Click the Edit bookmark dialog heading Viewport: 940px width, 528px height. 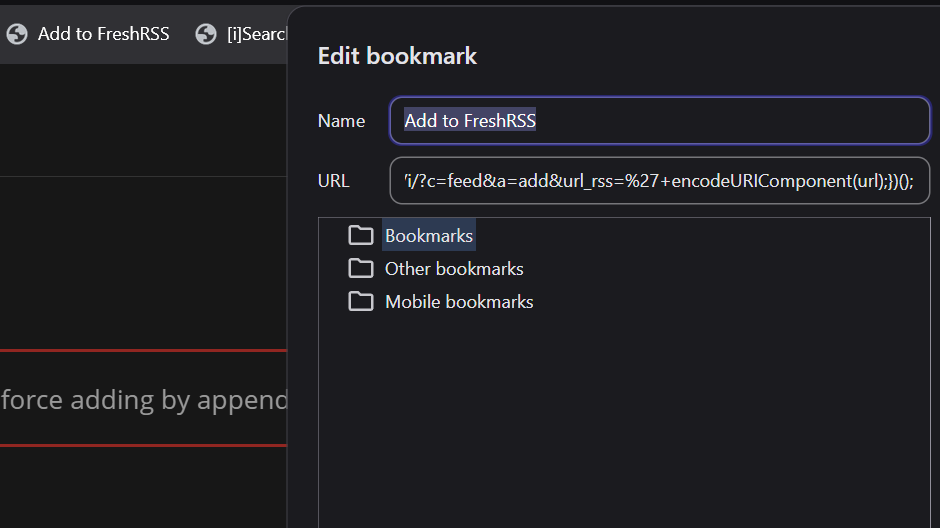pyautogui.click(x=397, y=56)
